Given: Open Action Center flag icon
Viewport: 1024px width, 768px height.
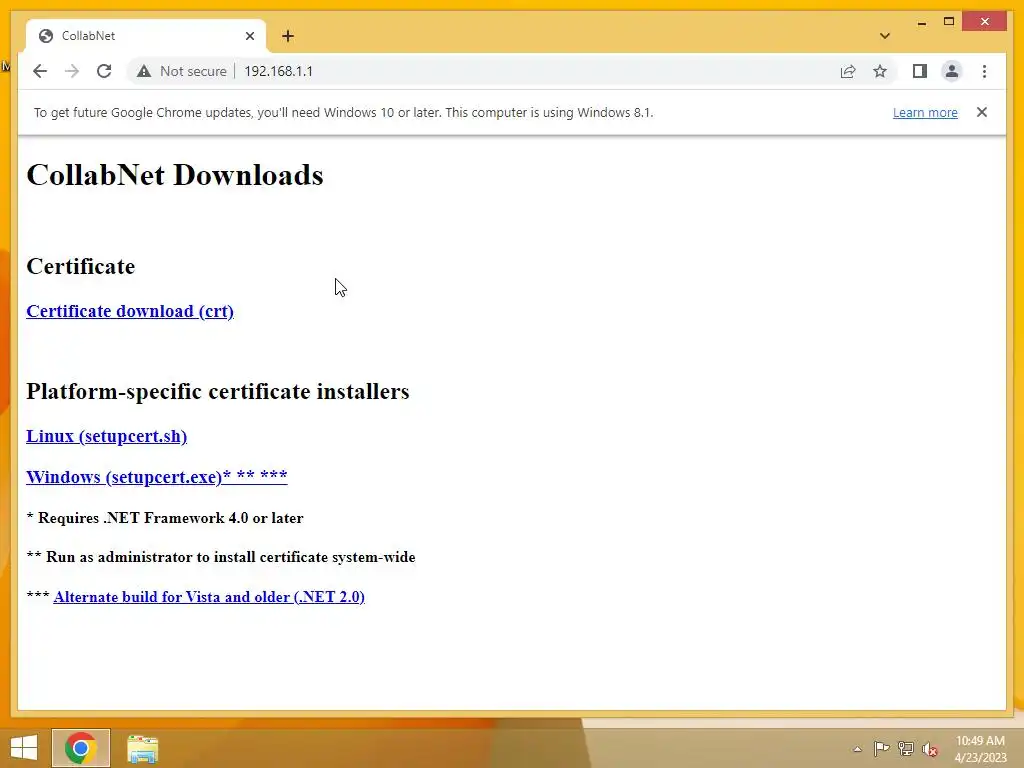Looking at the screenshot, I should pos(881,749).
